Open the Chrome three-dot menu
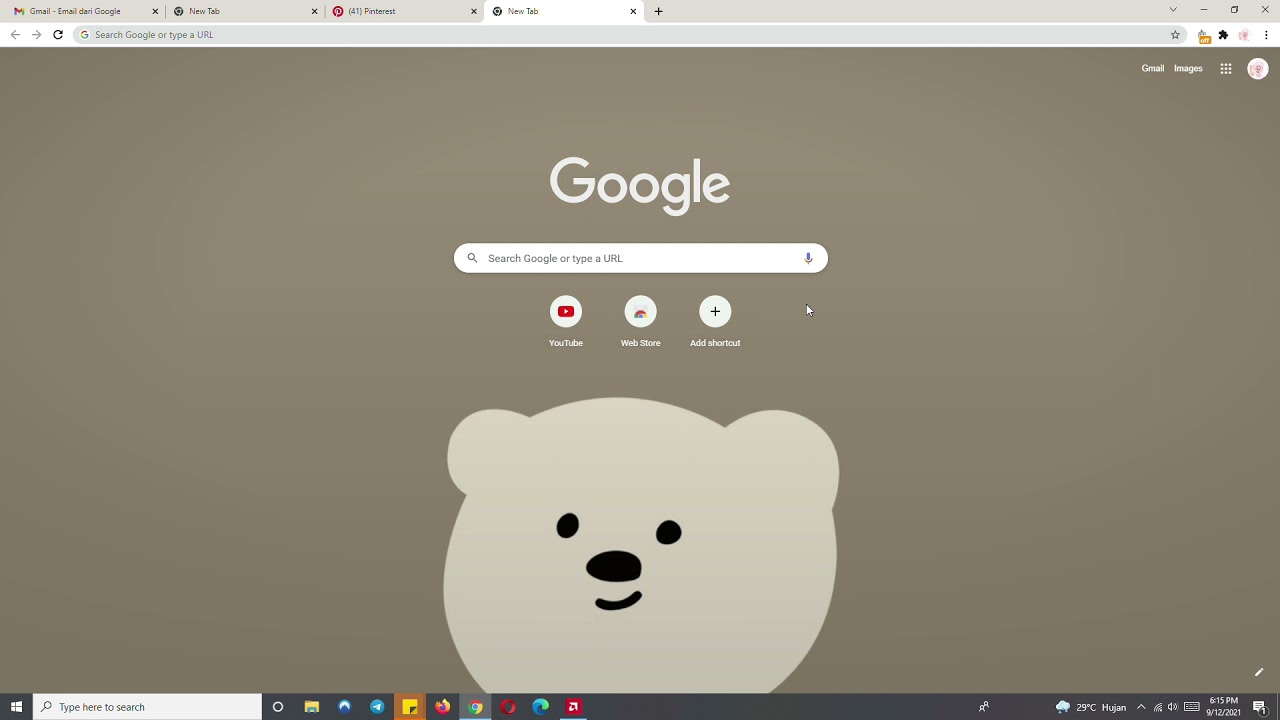1280x720 pixels. (1266, 35)
